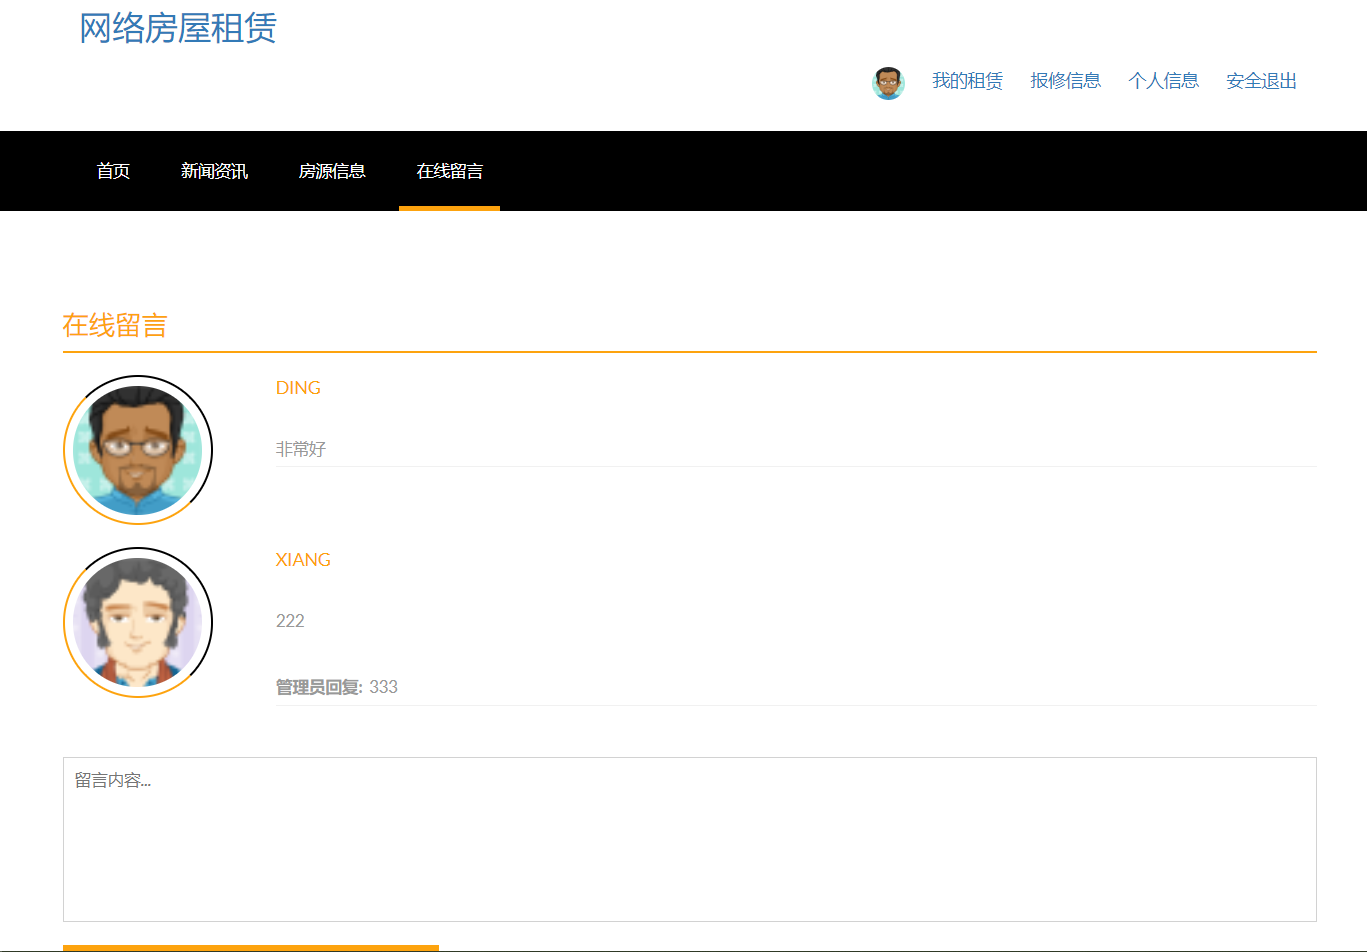Go to 个人信息 page
The width and height of the screenshot is (1367, 952).
(1163, 81)
